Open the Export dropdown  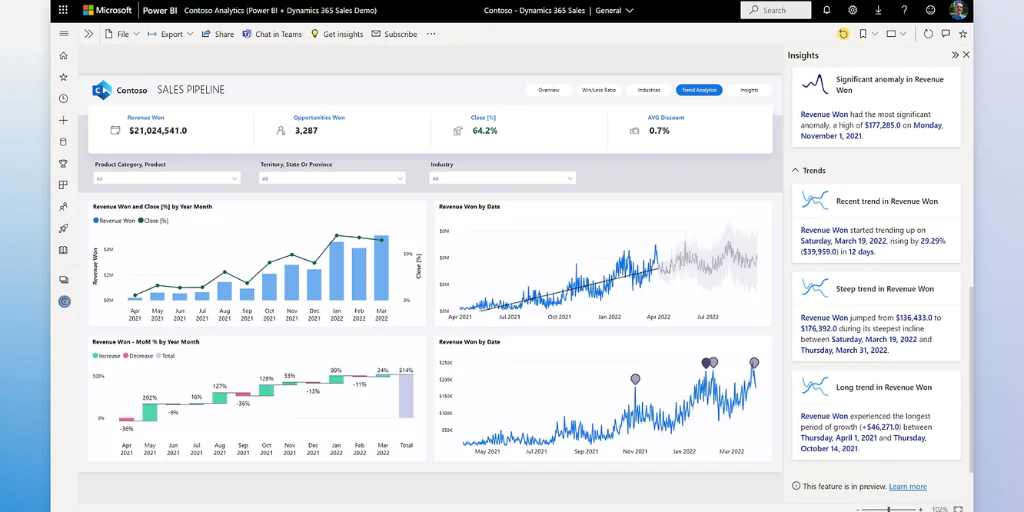coord(170,34)
